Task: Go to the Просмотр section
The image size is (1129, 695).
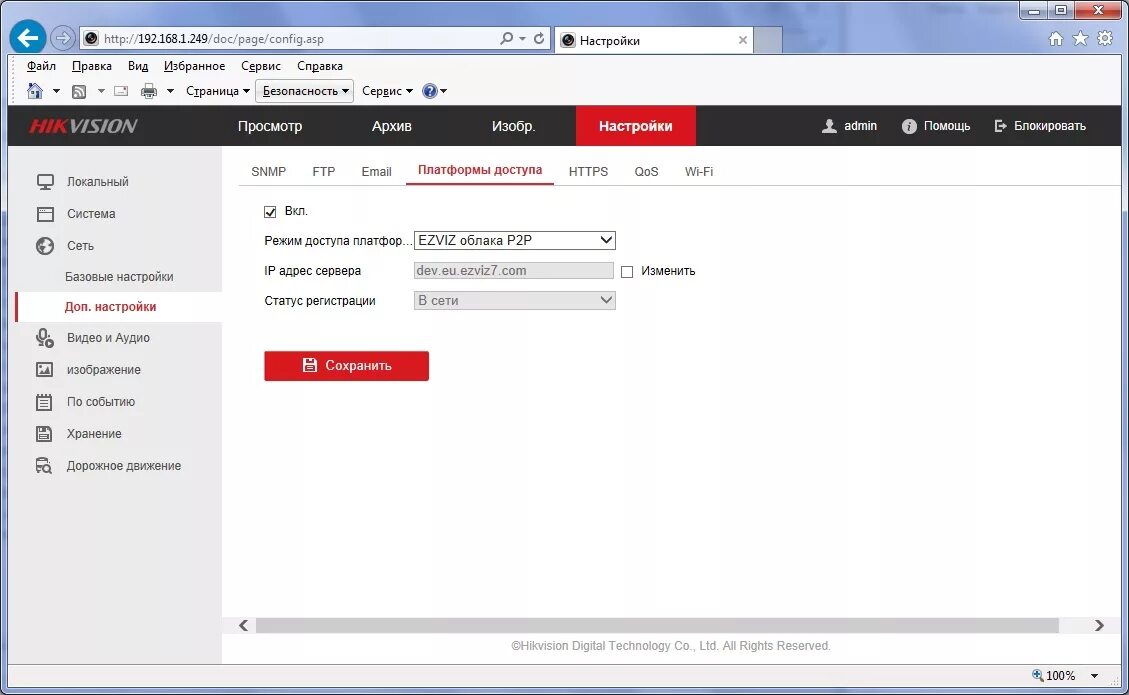Action: tap(270, 126)
